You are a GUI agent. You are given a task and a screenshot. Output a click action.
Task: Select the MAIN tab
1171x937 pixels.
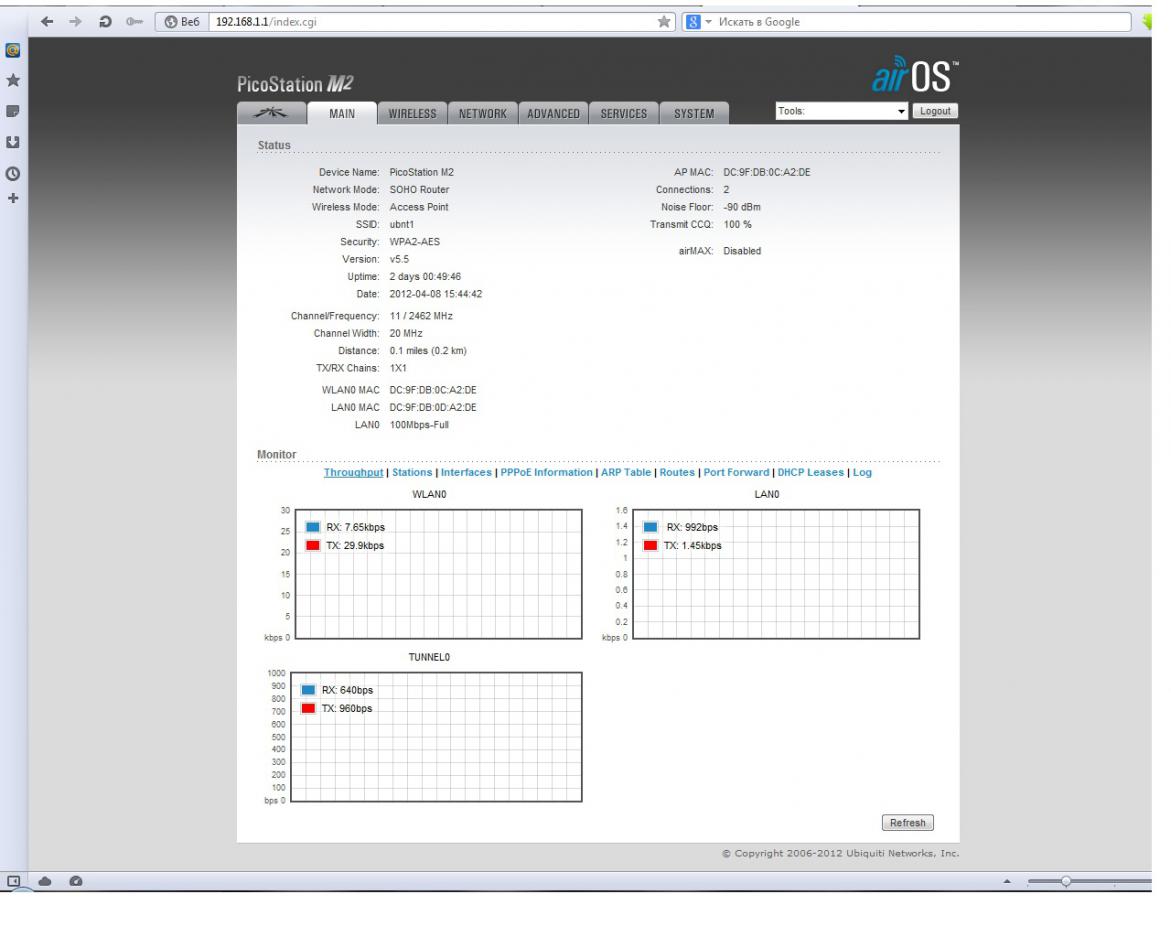pyautogui.click(x=342, y=113)
